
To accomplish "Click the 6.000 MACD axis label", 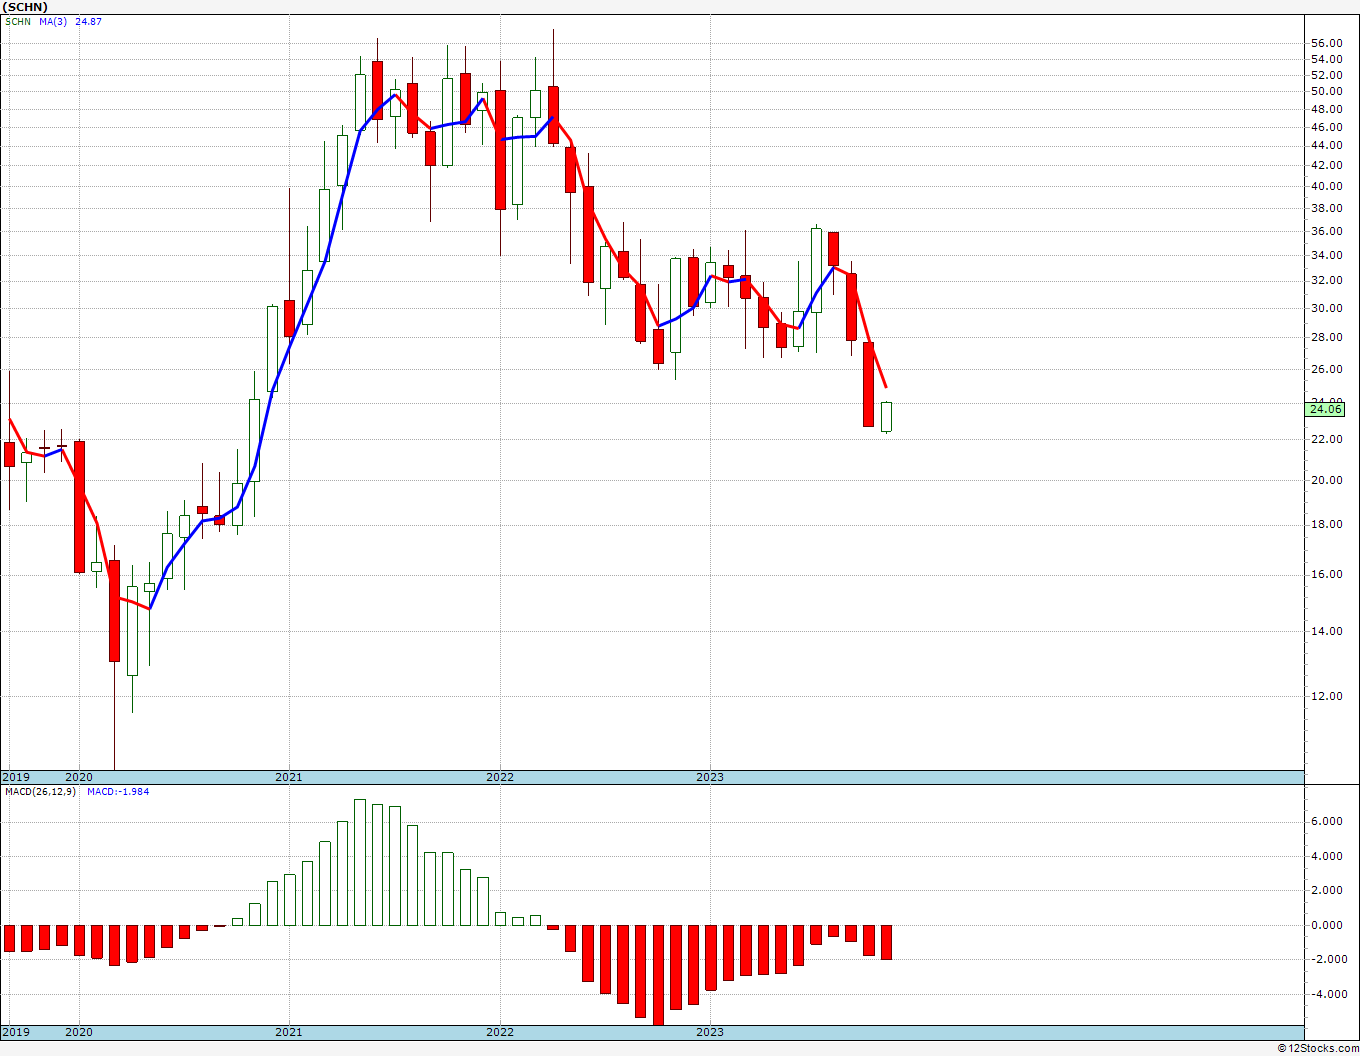I will click(1326, 821).
